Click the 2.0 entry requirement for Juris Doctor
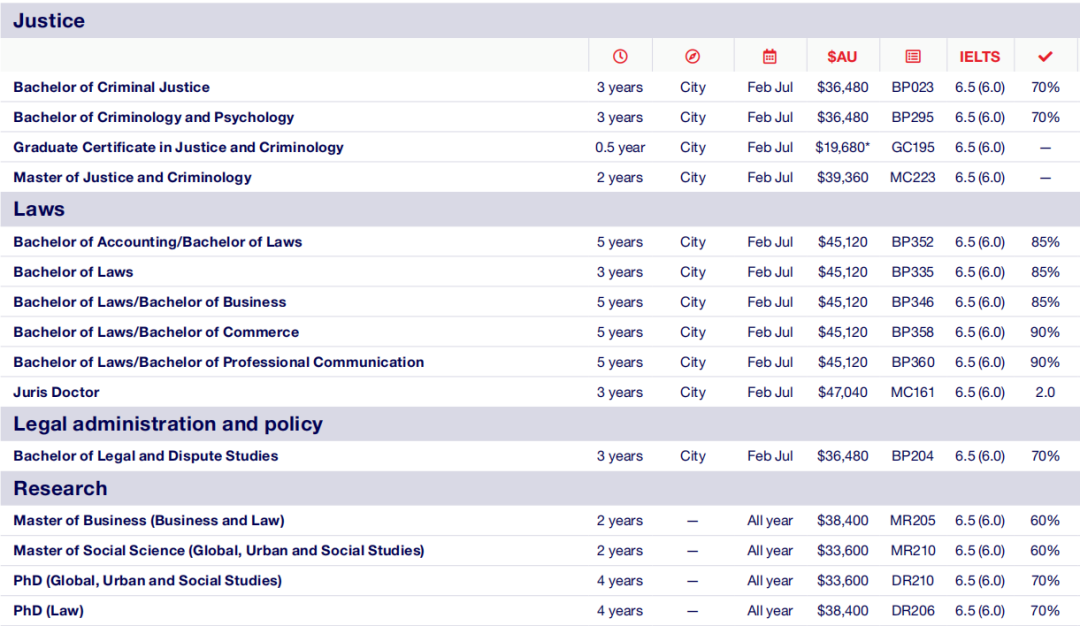The width and height of the screenshot is (1080, 626). click(x=1045, y=392)
